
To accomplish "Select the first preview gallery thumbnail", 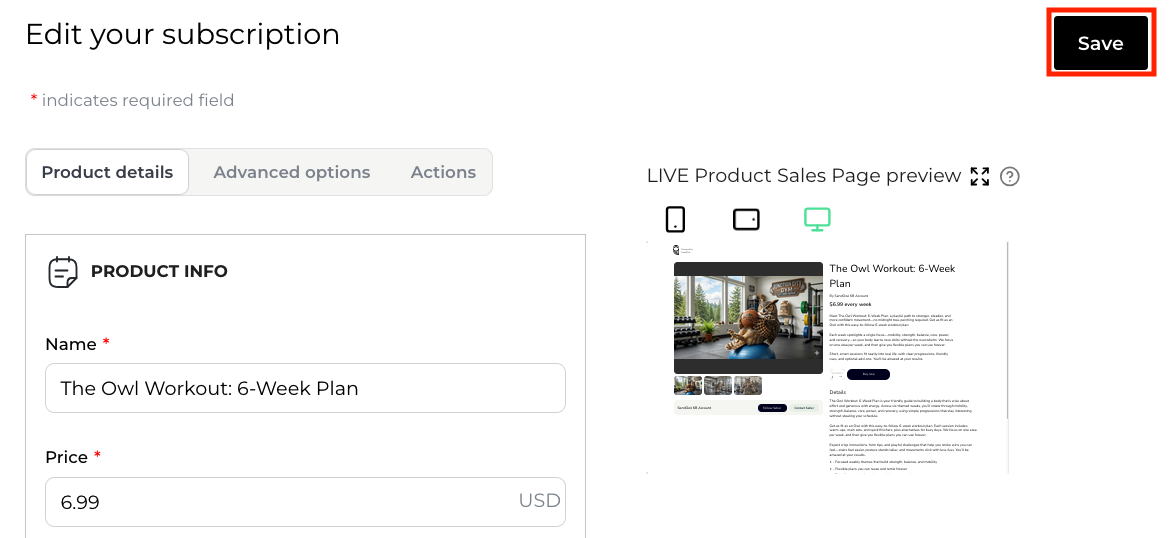I will pyautogui.click(x=688, y=385).
